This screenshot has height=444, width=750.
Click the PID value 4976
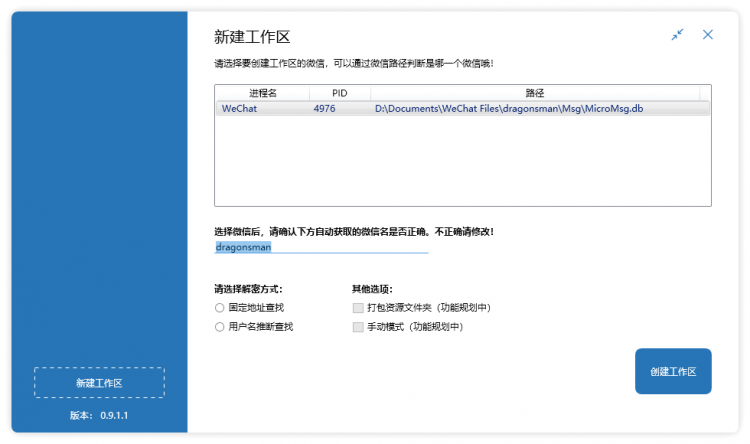click(x=324, y=109)
